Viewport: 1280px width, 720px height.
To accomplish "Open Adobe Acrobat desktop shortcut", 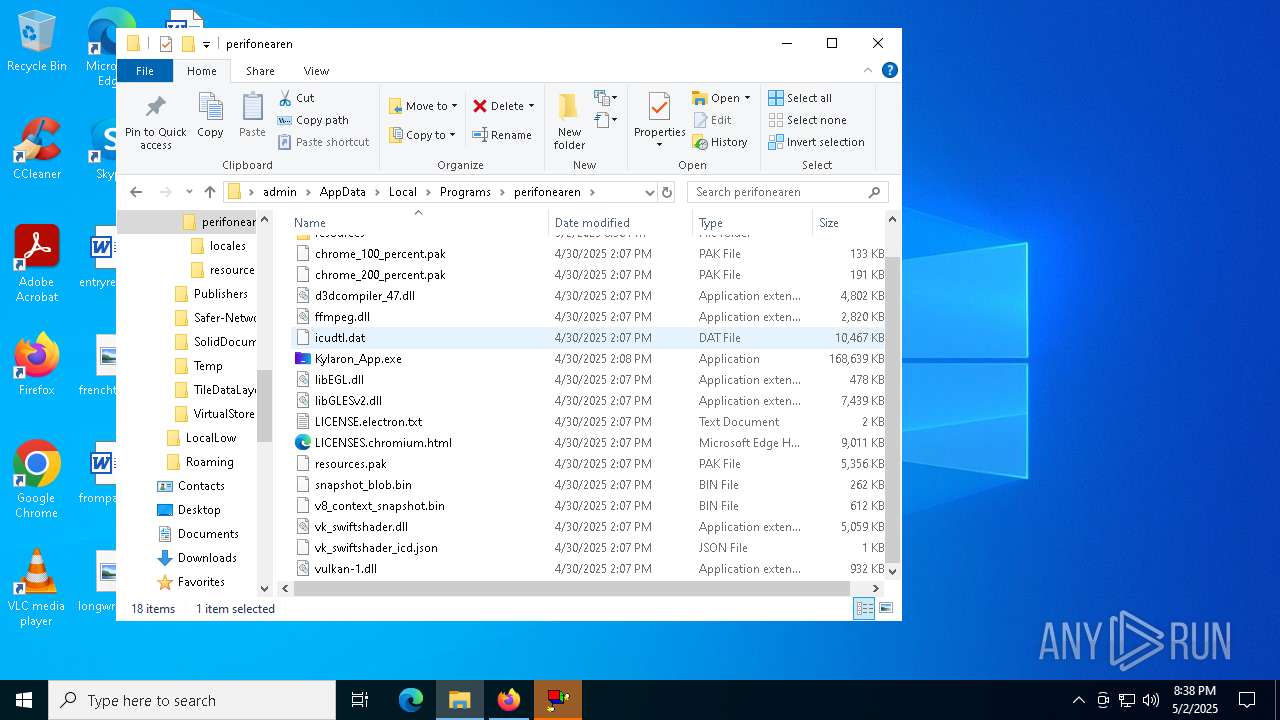I will click(x=37, y=264).
